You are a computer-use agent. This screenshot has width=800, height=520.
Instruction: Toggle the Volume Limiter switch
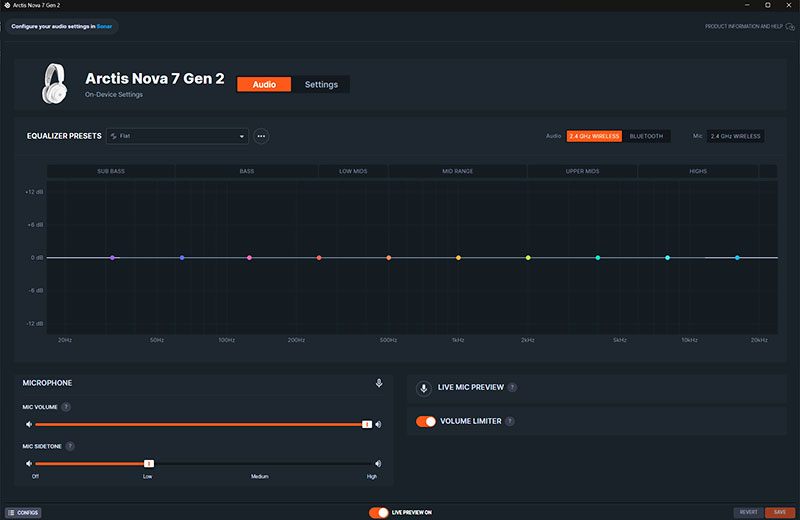(426, 422)
